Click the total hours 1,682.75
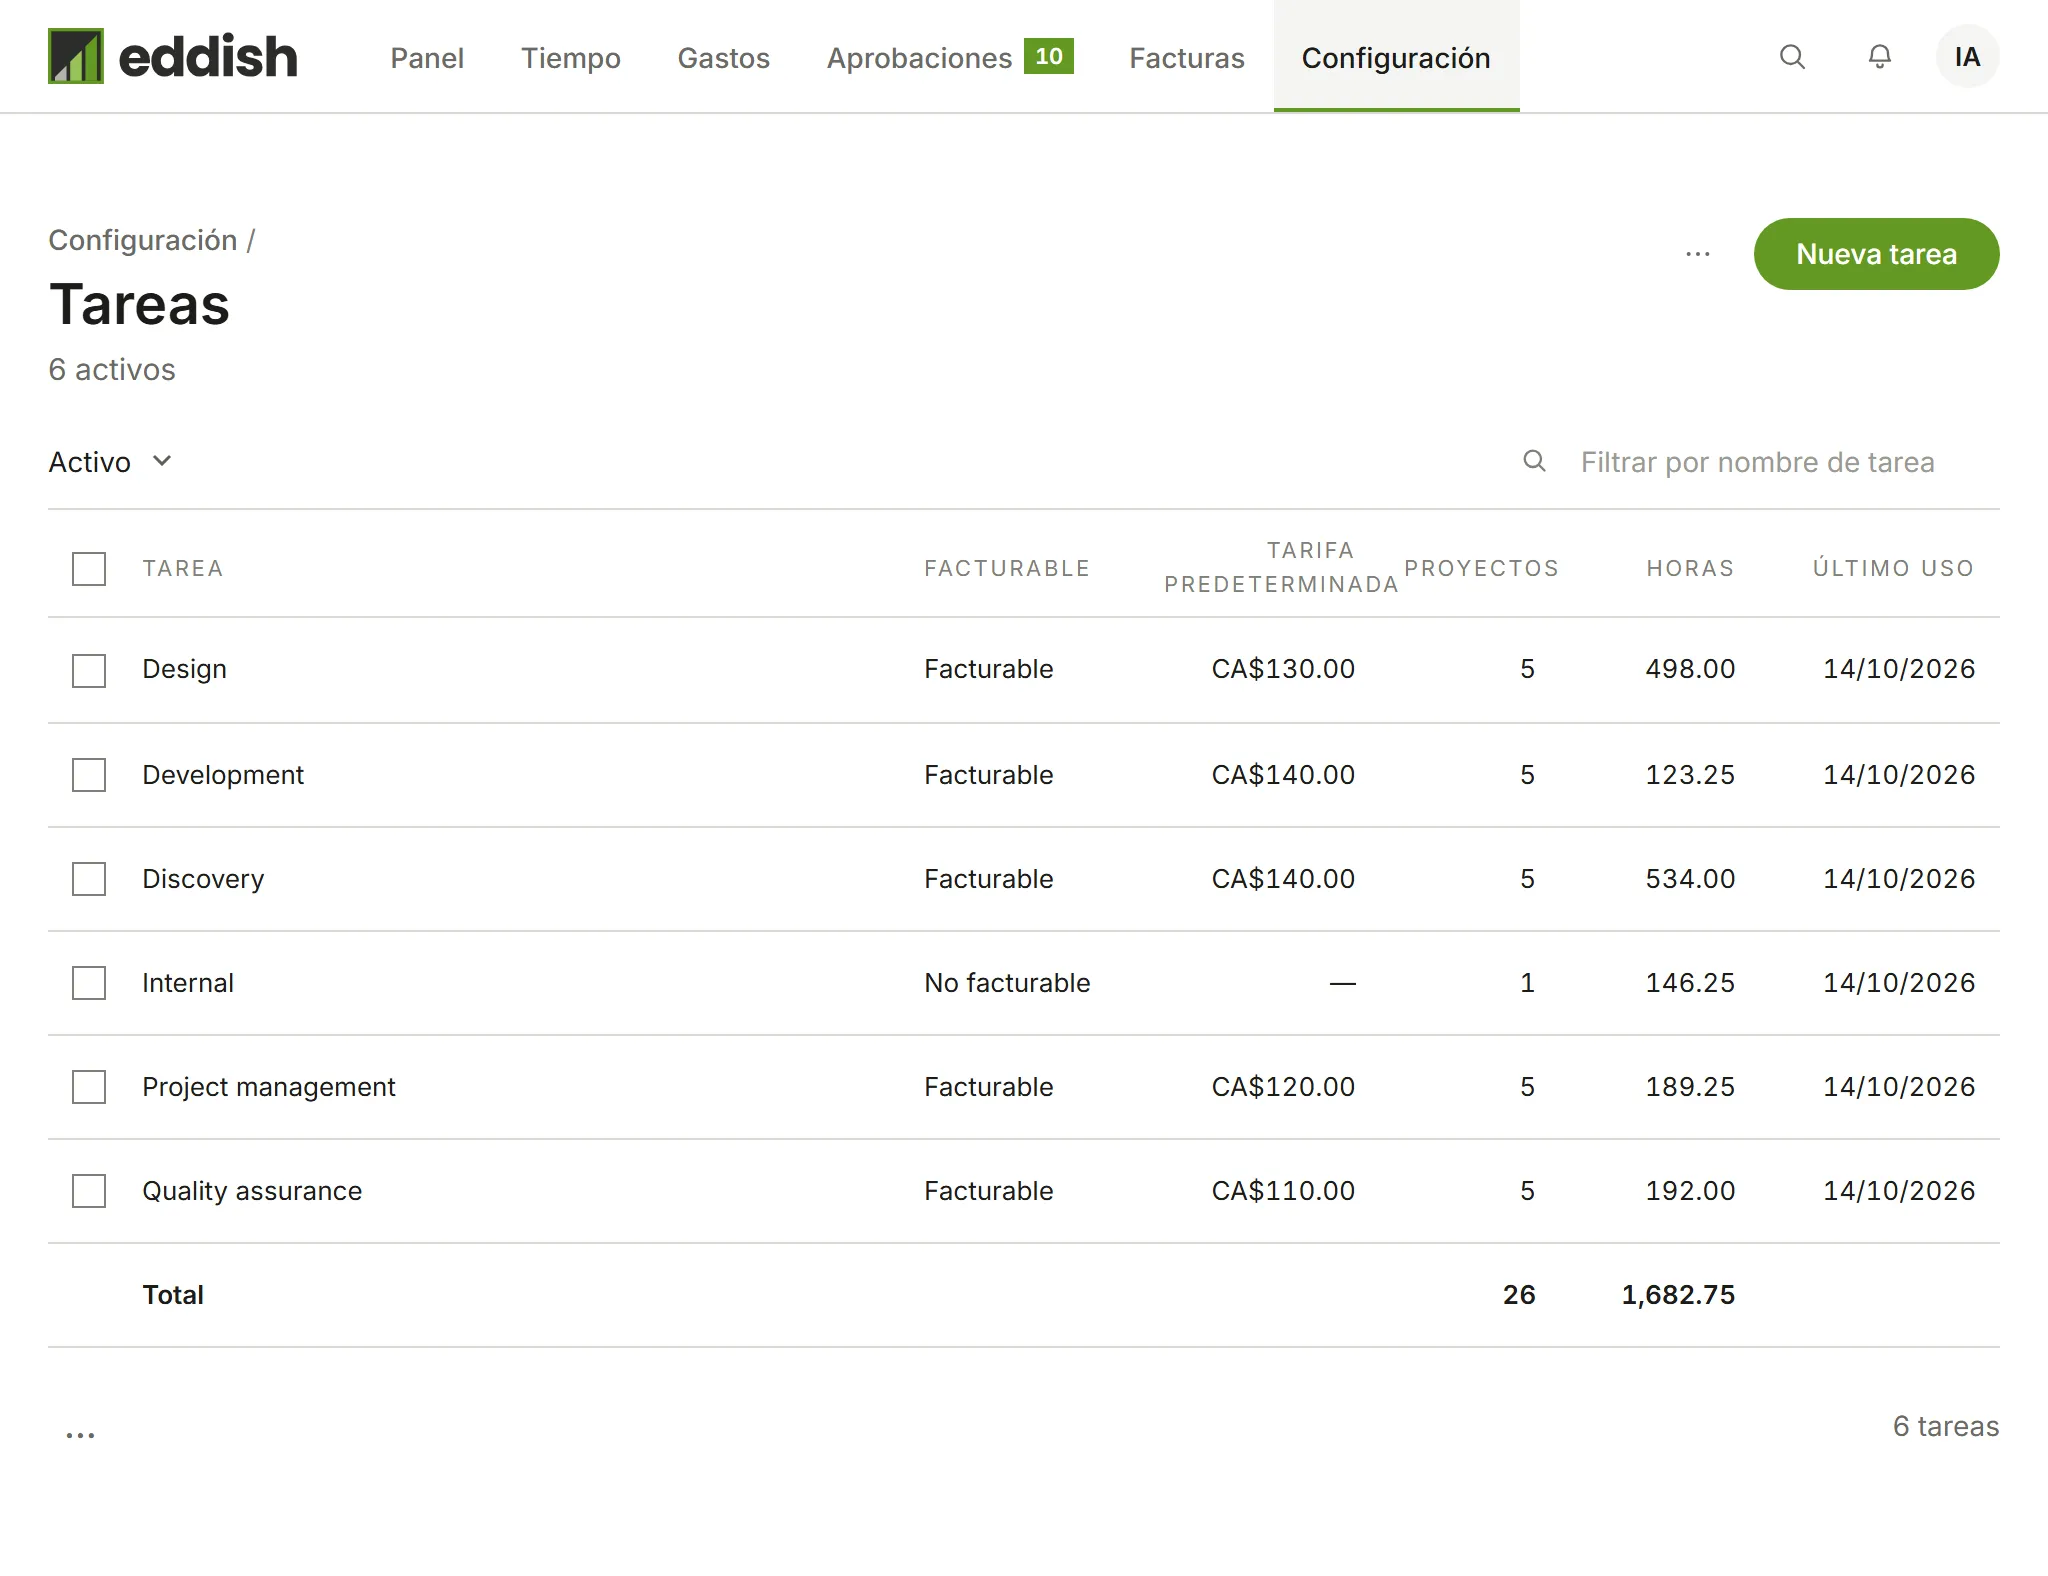 (1678, 1295)
